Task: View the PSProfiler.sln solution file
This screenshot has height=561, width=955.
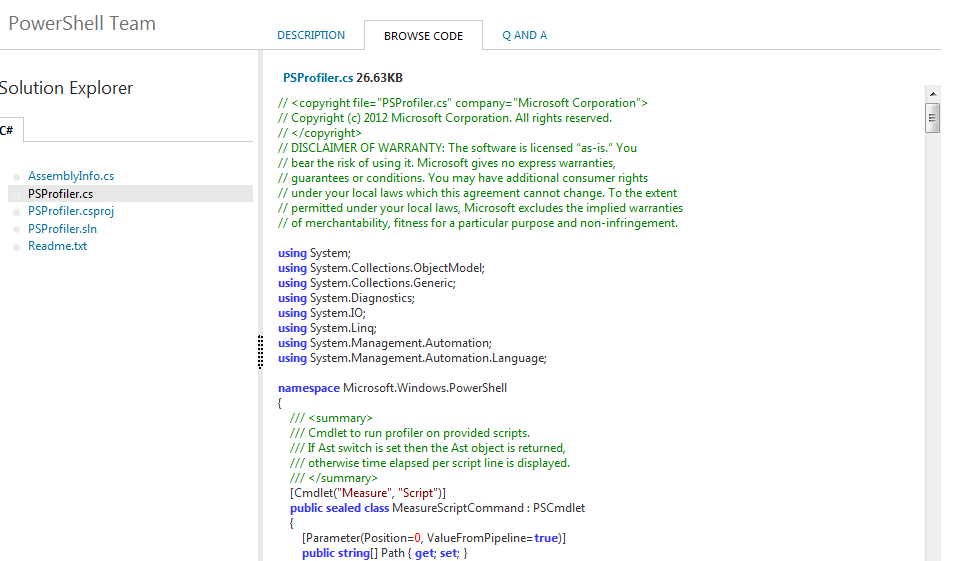Action: [62, 229]
